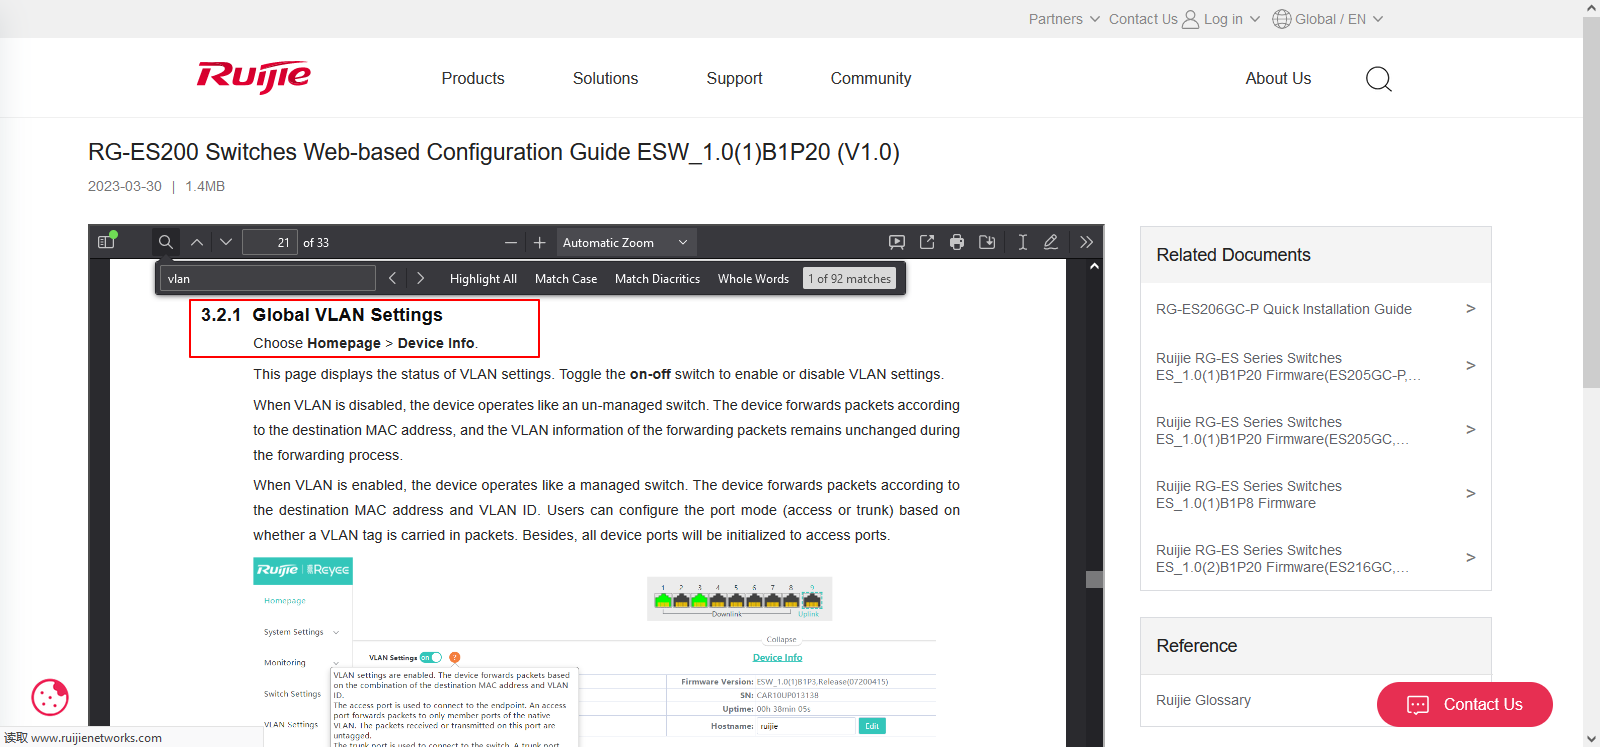The width and height of the screenshot is (1600, 747).
Task: Click the PDF vertical scrollbar thumb
Action: [x=1094, y=579]
